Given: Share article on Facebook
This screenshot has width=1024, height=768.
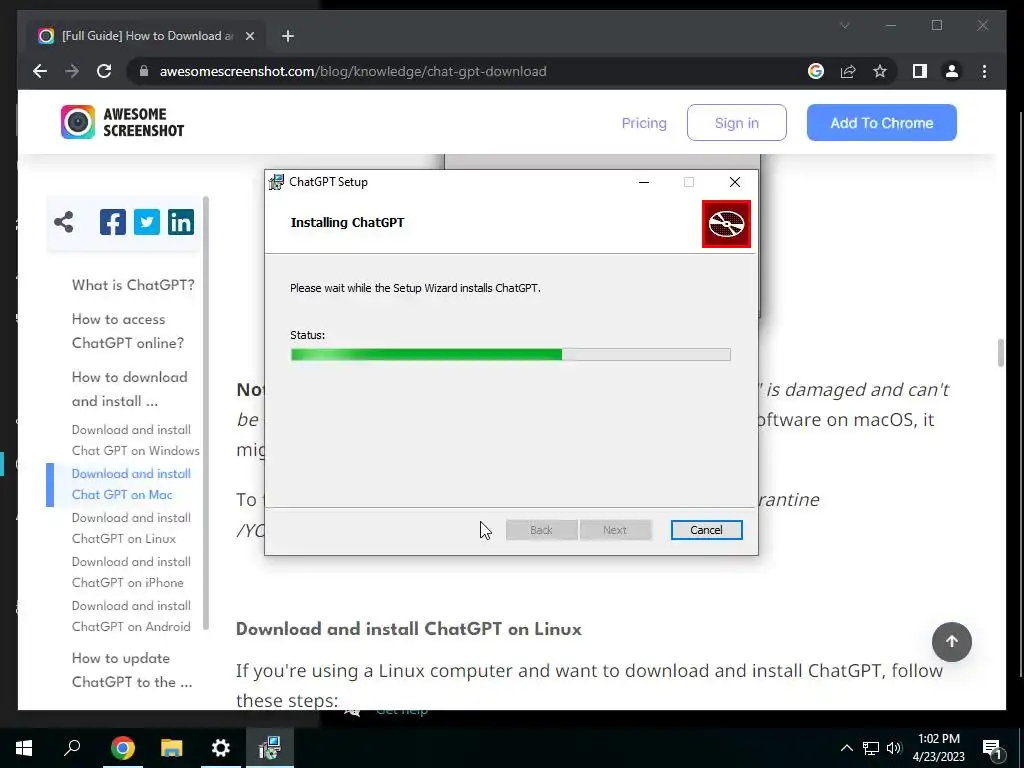Looking at the screenshot, I should 113,222.
